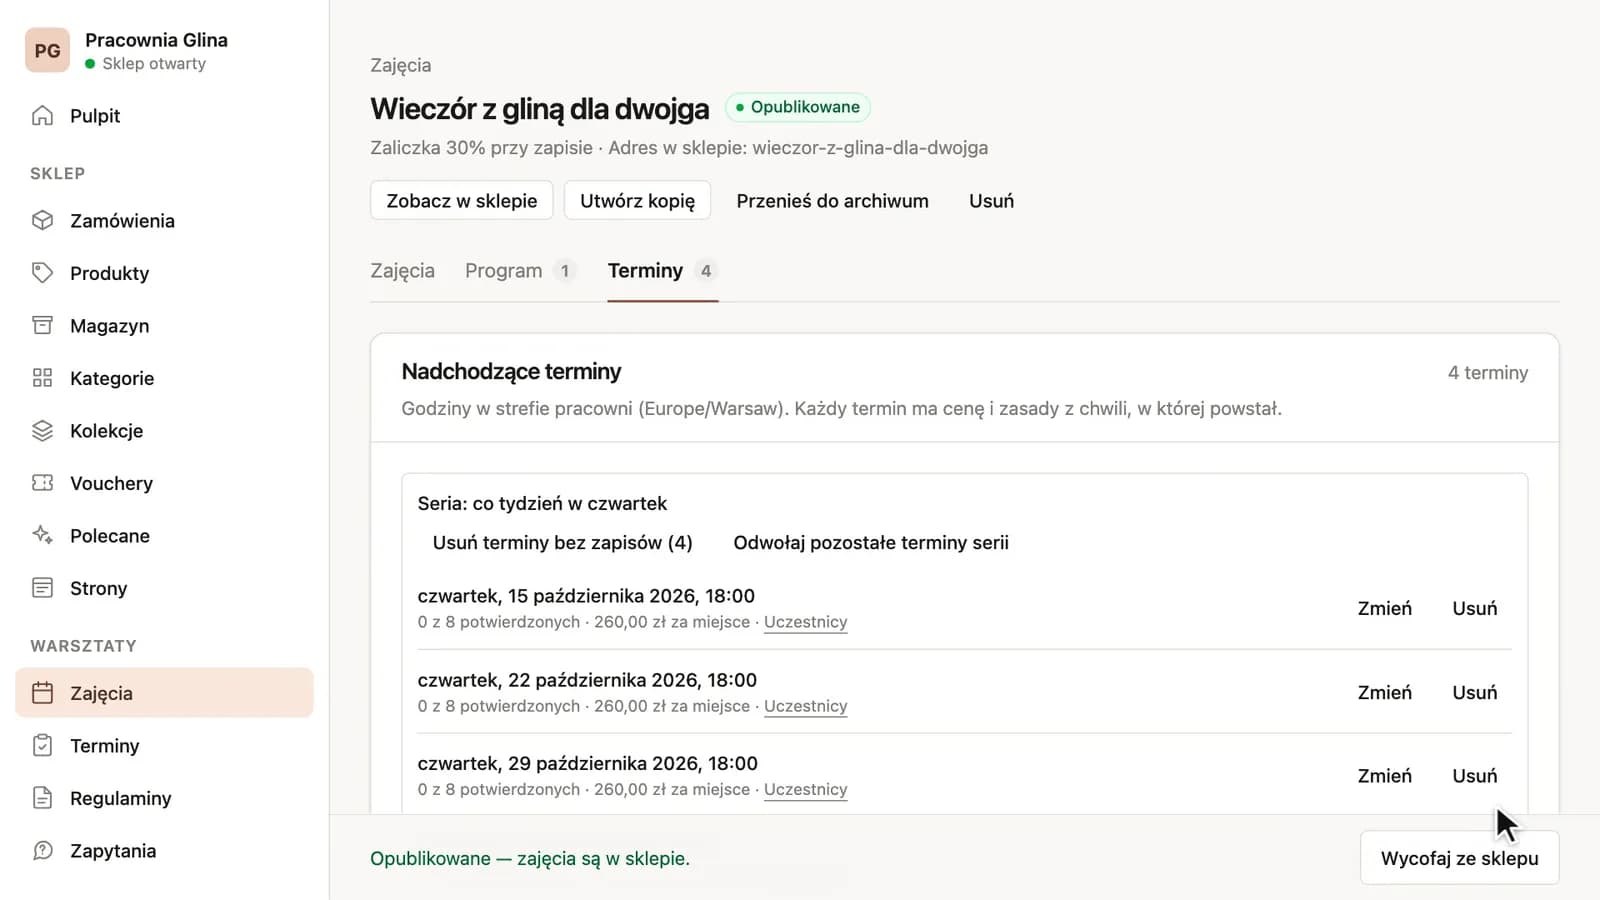Viewport: 1600px width, 900px height.
Task: Click Utwórz kopię button
Action: (x=637, y=200)
